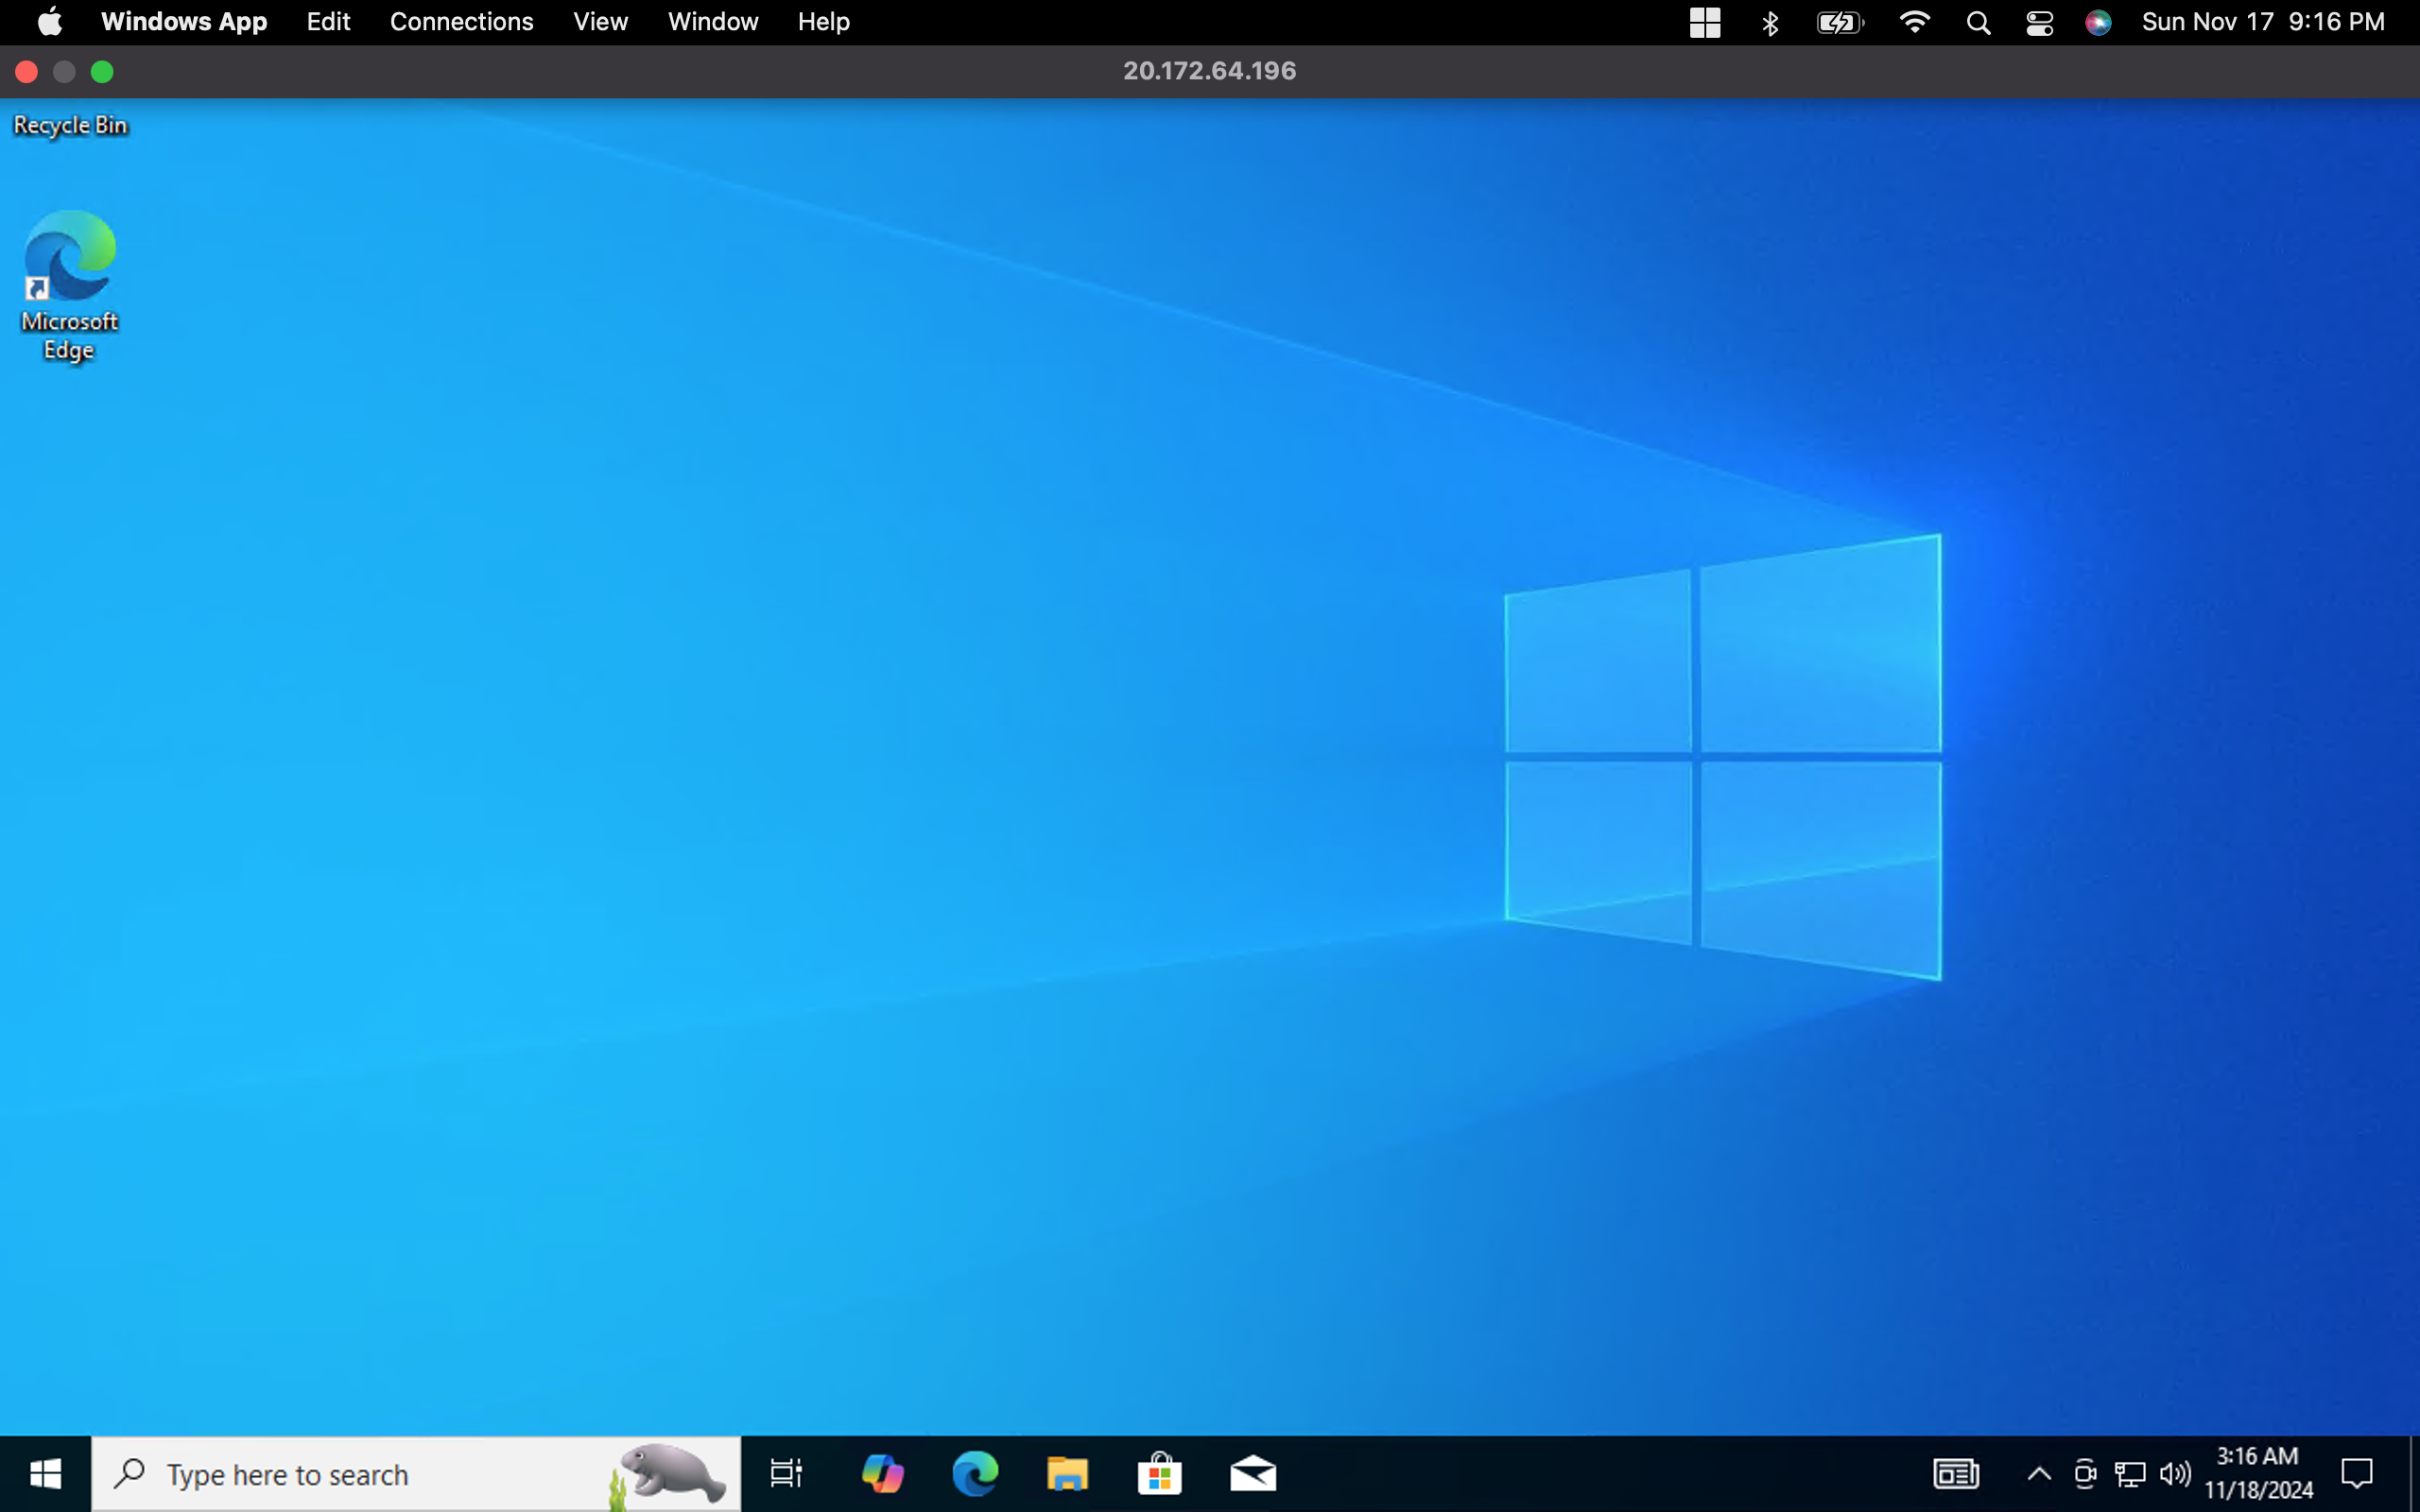Viewport: 2420px width, 1512px height.
Task: Open News and Interests widget
Action: (1955, 1473)
